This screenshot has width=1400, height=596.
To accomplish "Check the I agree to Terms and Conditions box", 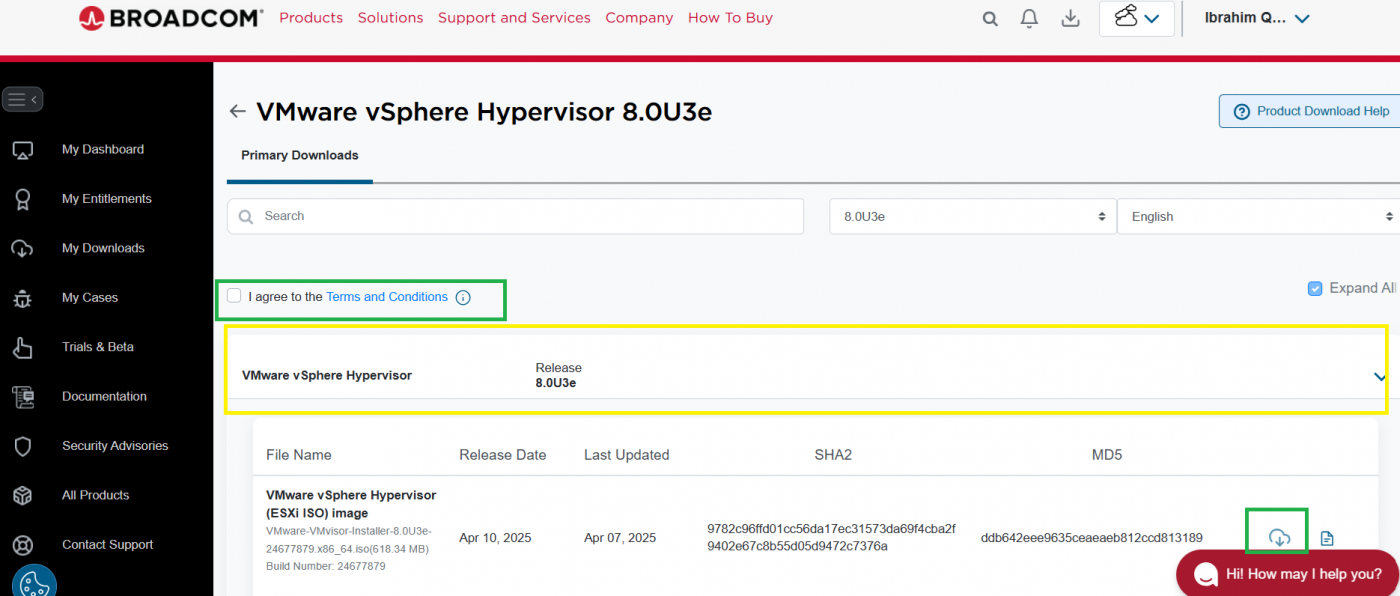I will click(233, 295).
